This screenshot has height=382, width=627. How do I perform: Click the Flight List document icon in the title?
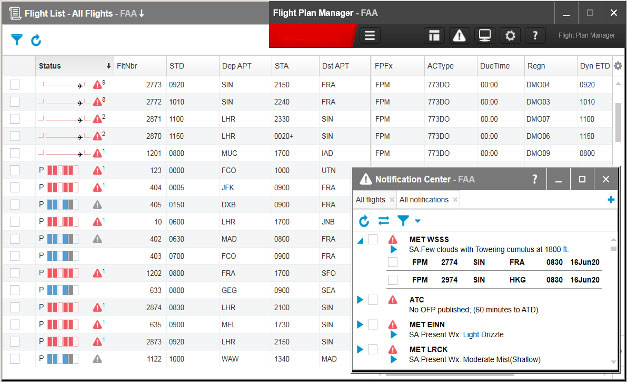(15, 13)
